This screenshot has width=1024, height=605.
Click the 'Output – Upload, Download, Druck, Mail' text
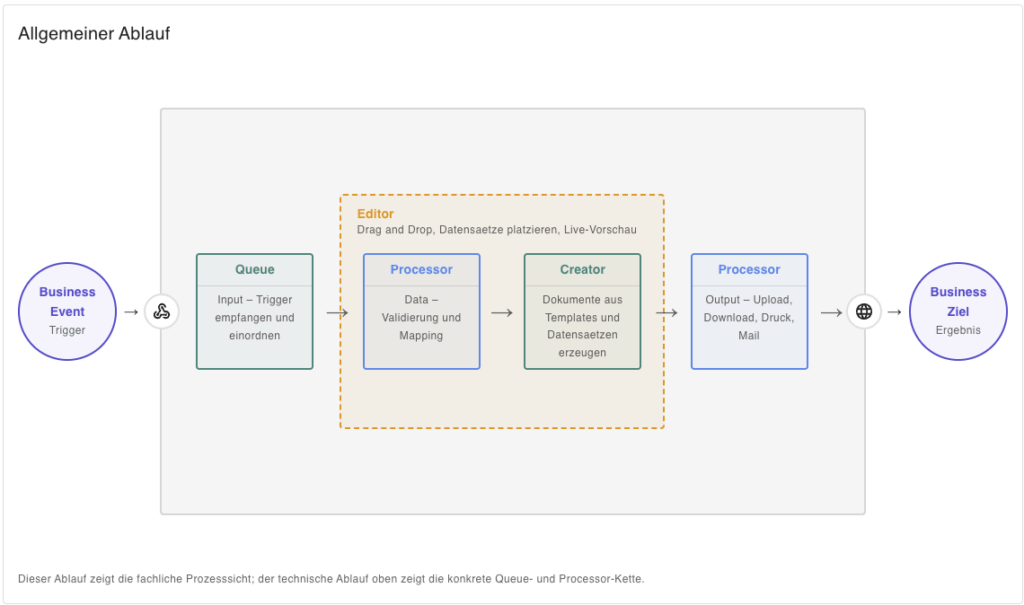749,318
